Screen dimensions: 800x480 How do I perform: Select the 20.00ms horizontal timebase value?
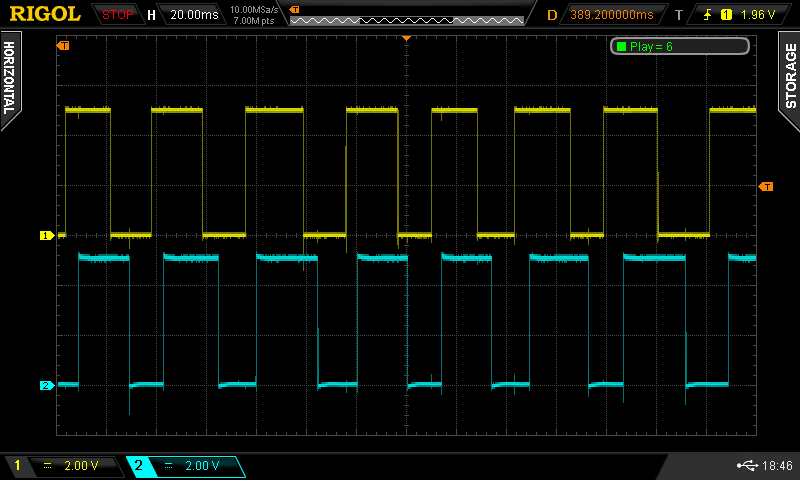coord(194,14)
